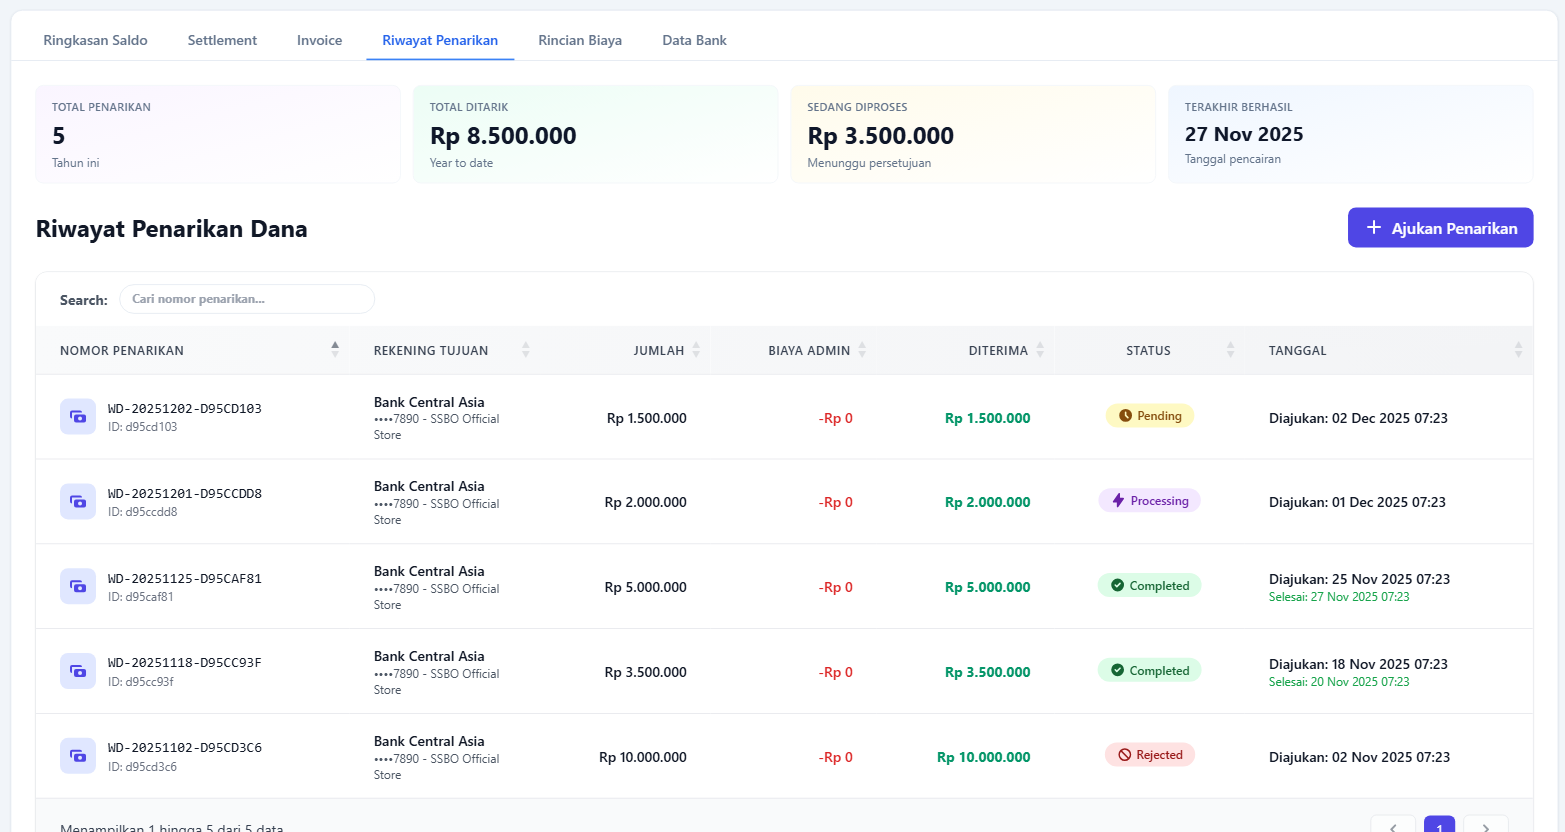Click the Rejected status badge
Image resolution: width=1565 pixels, height=832 pixels.
click(x=1149, y=755)
